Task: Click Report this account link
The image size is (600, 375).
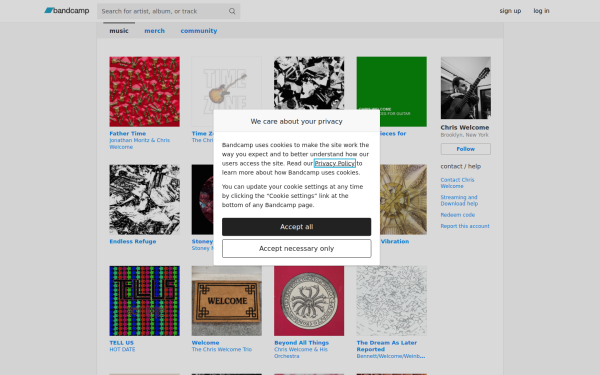Action: [x=465, y=226]
